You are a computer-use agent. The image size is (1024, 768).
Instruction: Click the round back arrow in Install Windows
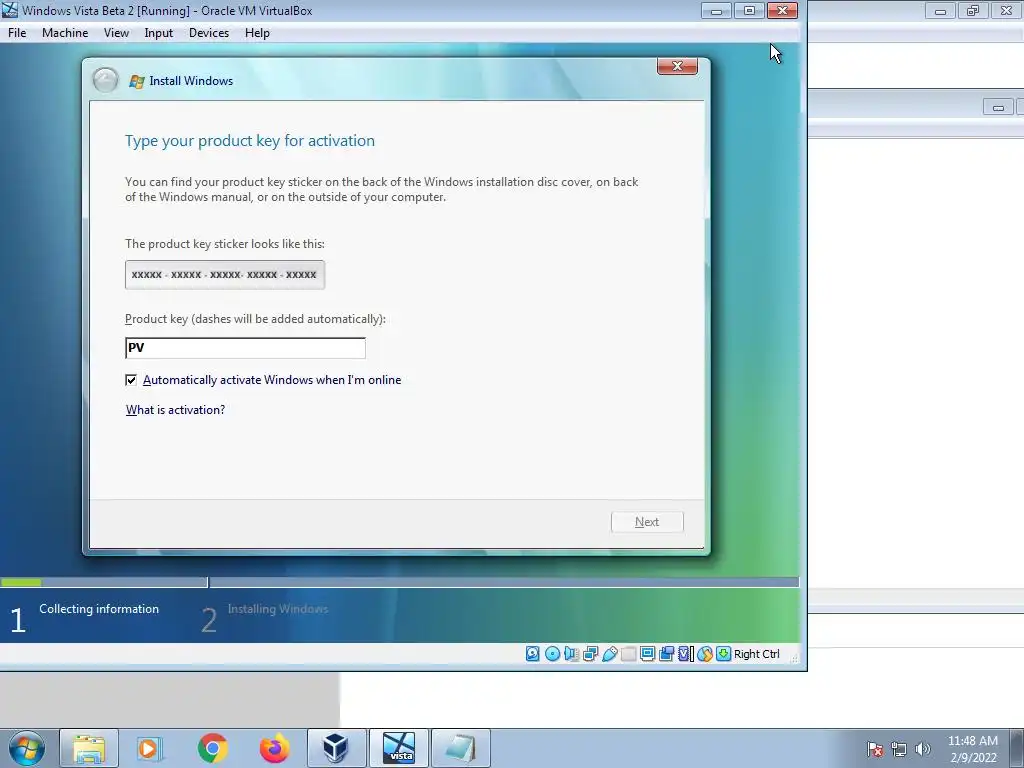pyautogui.click(x=105, y=80)
